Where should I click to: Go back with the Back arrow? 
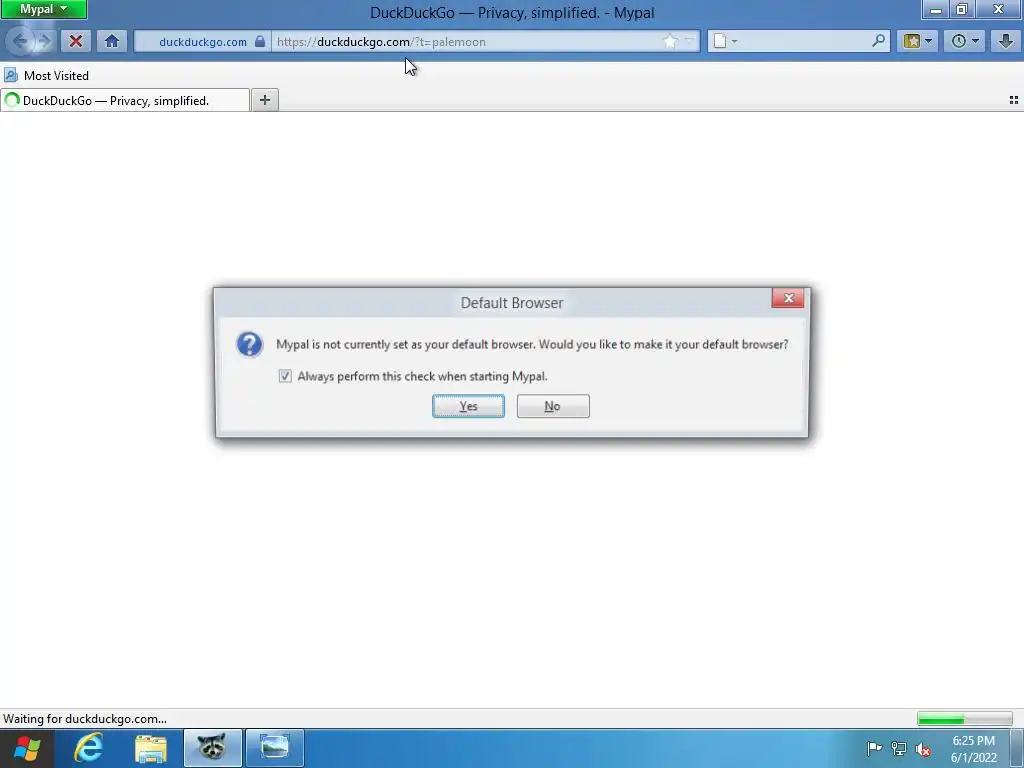tap(20, 41)
